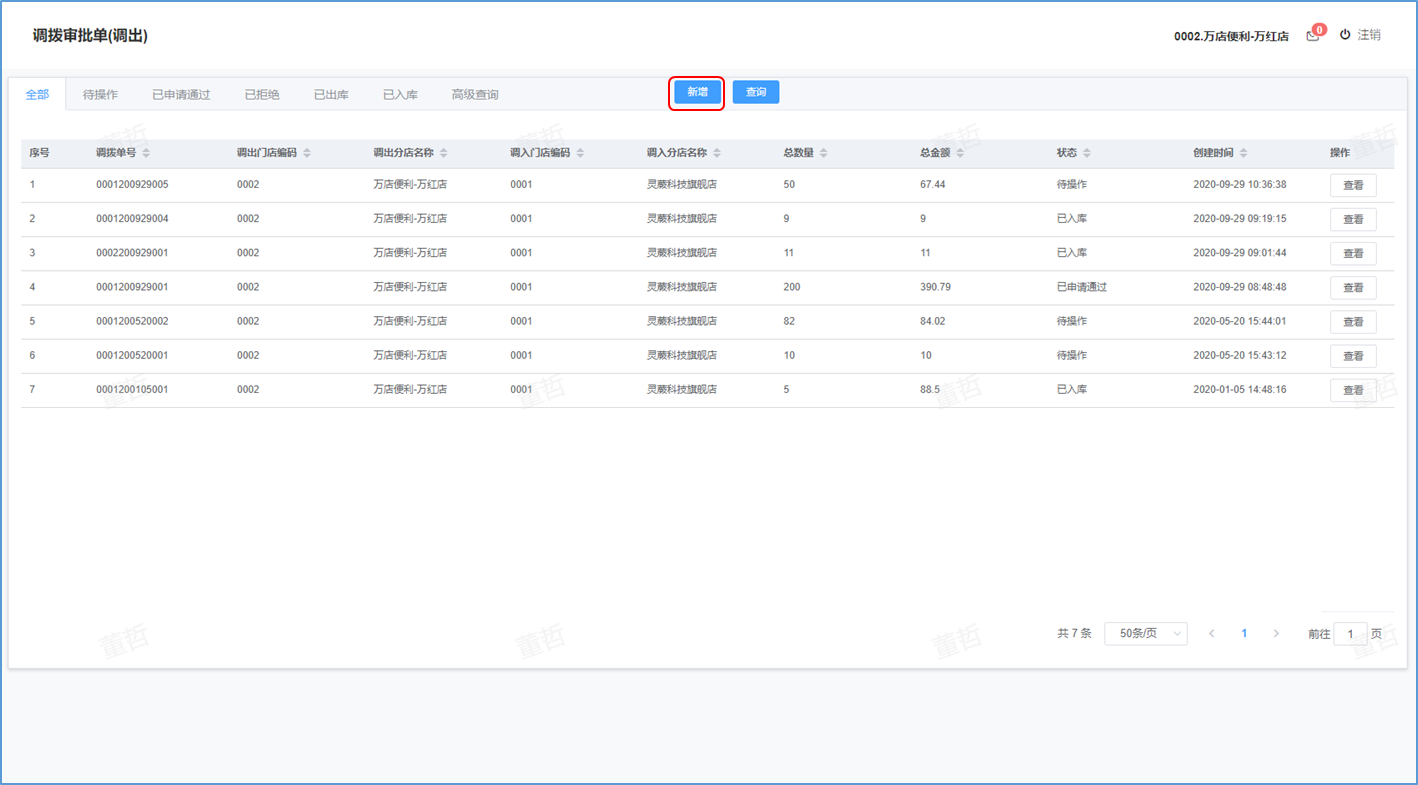Click the page jump number input field

point(1350,634)
